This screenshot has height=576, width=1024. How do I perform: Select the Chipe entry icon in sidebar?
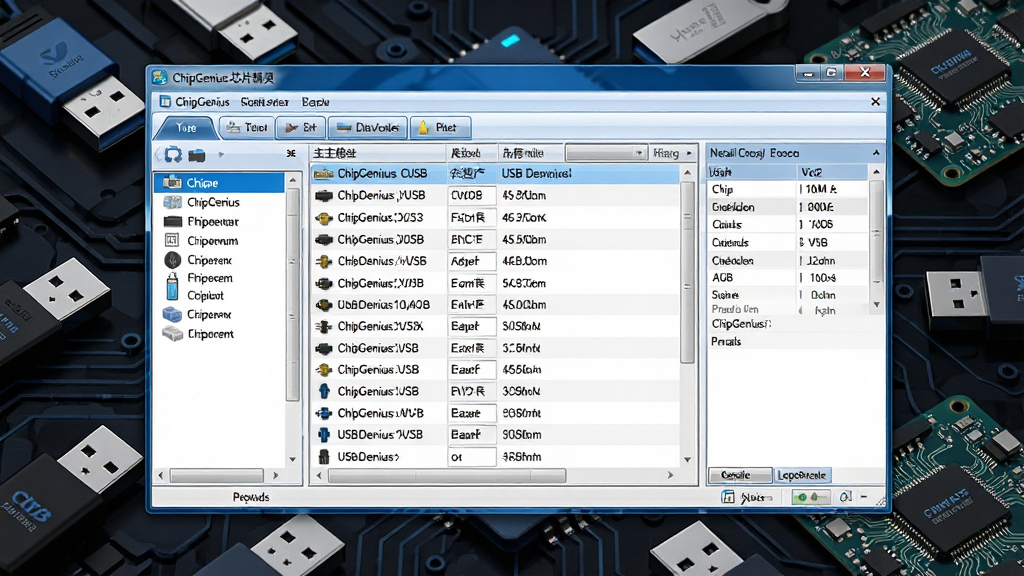click(172, 182)
